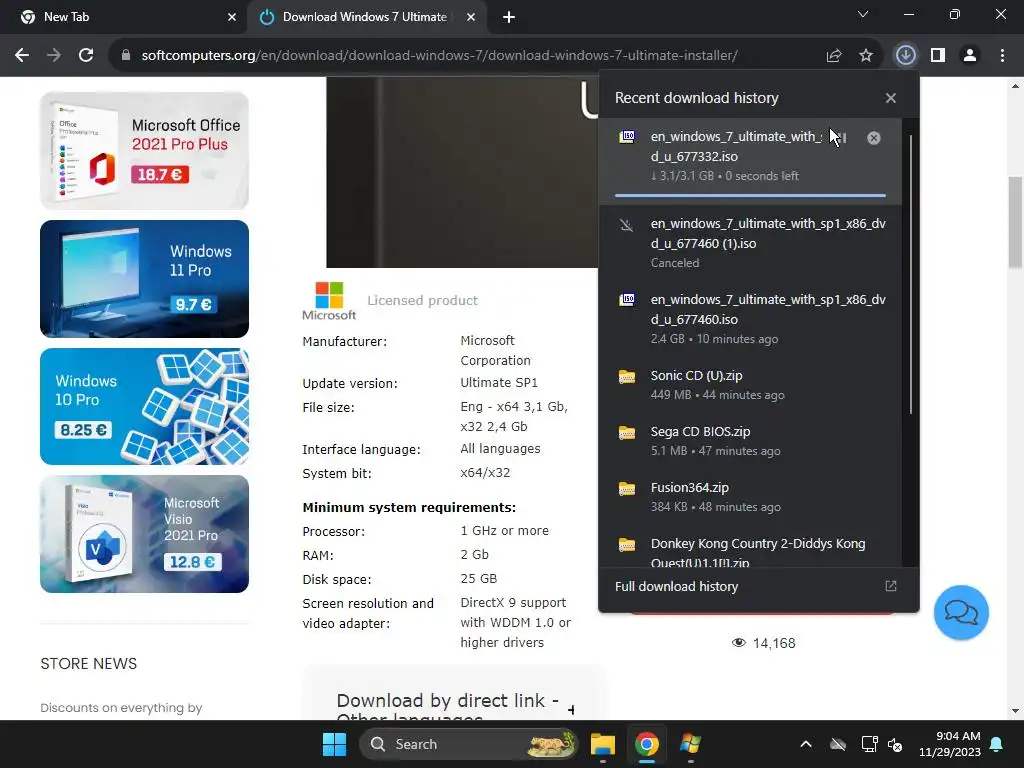Click the taskbar Search box
This screenshot has width=1024, height=768.
pyautogui.click(x=468, y=744)
